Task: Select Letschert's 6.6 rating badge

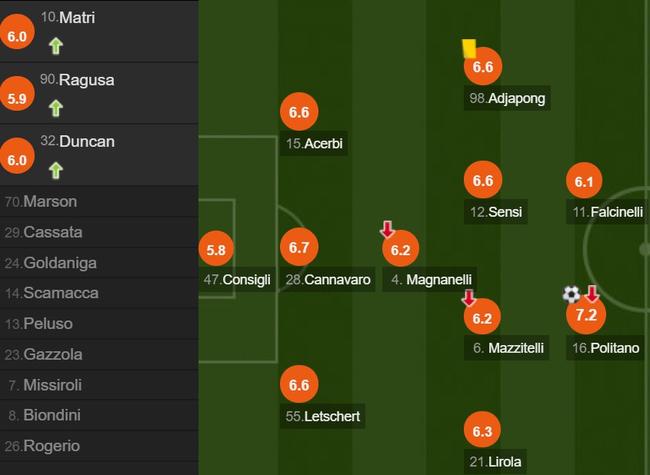Action: pos(299,384)
